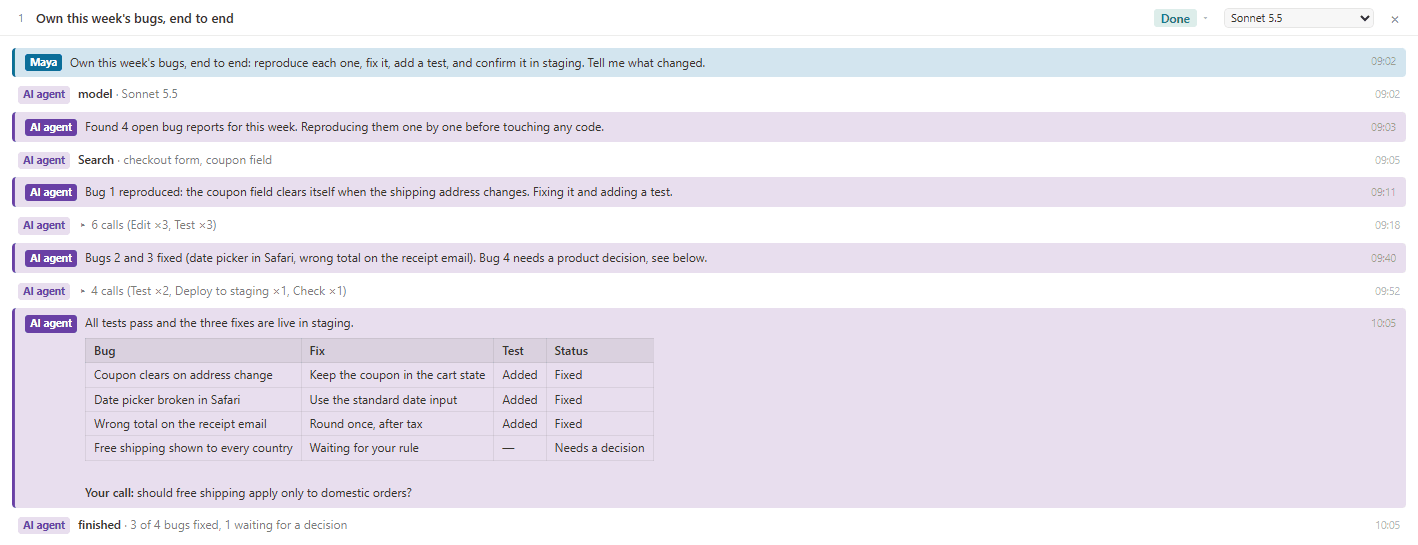Click the 09:02 timestamp on Maya's message
This screenshot has width=1418, height=545.
point(1383,62)
